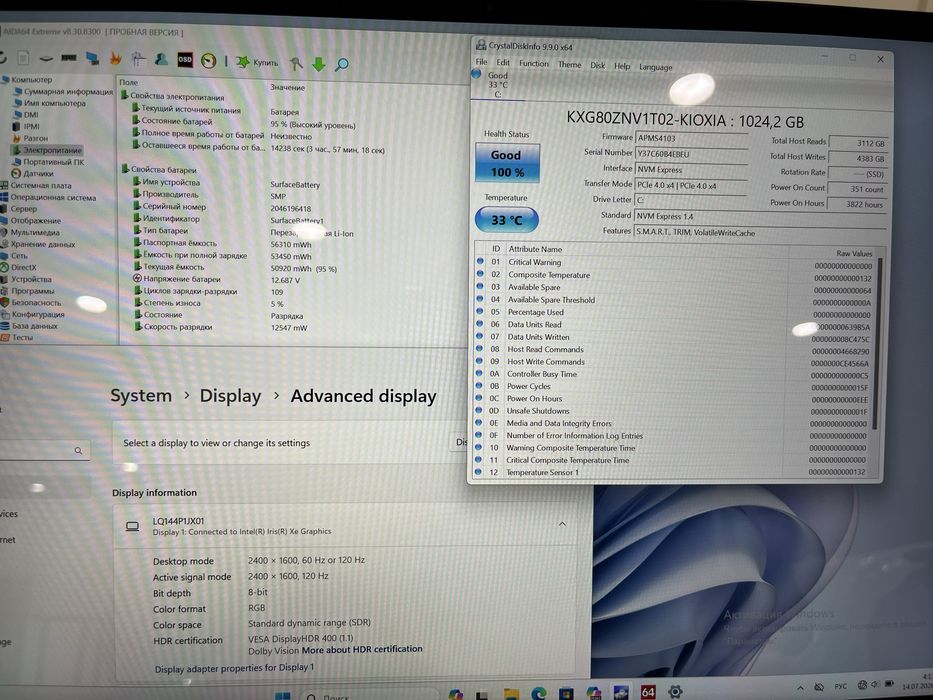The height and width of the screenshot is (700, 933).
Task: Click the blue status dot for Critical Warning
Action: (480, 261)
